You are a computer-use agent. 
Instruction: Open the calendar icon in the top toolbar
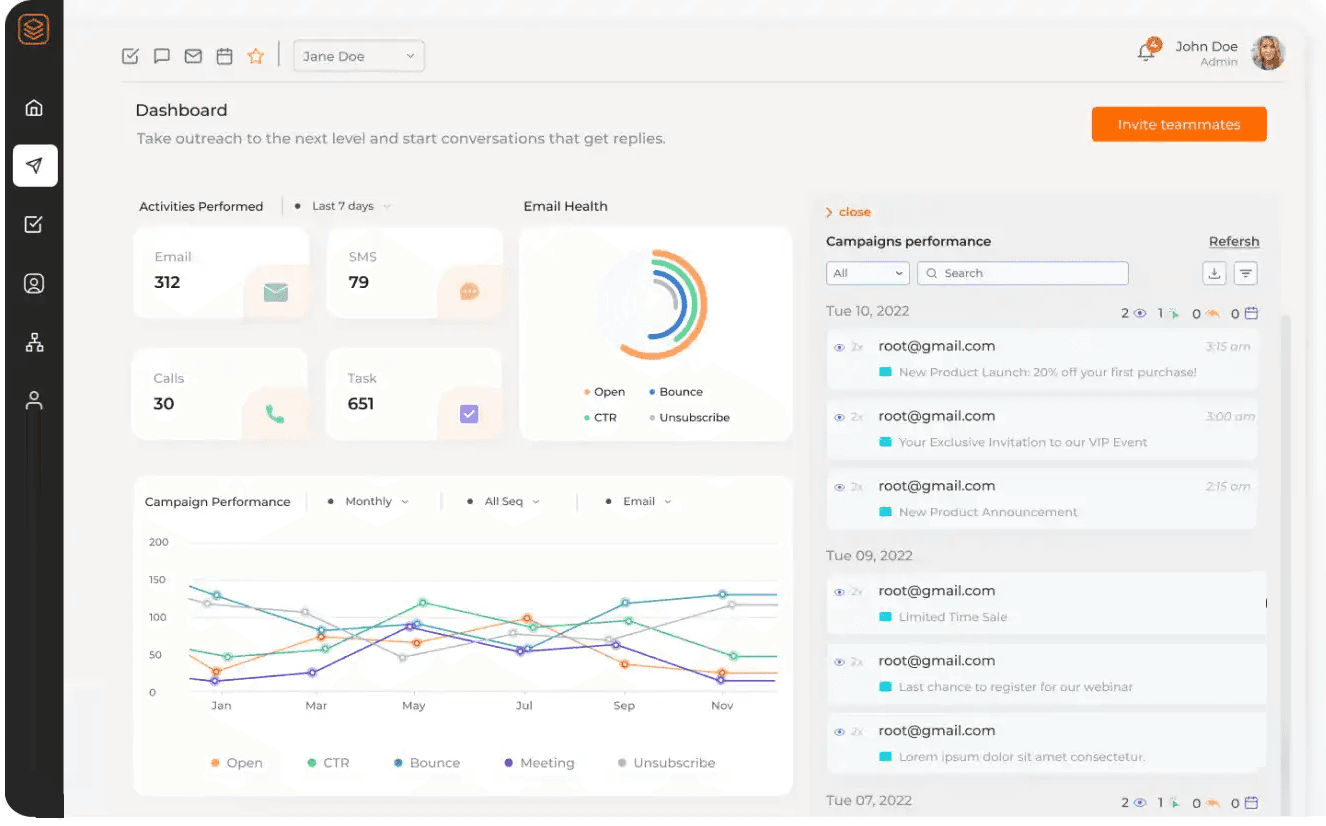tap(224, 56)
